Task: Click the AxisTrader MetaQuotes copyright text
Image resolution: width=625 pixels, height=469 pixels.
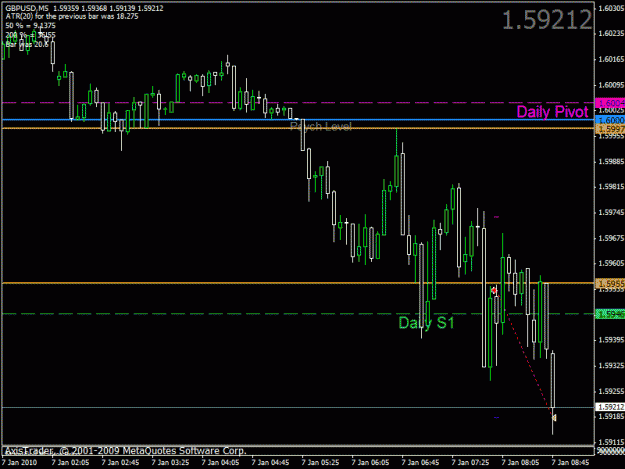Action: click(126, 451)
